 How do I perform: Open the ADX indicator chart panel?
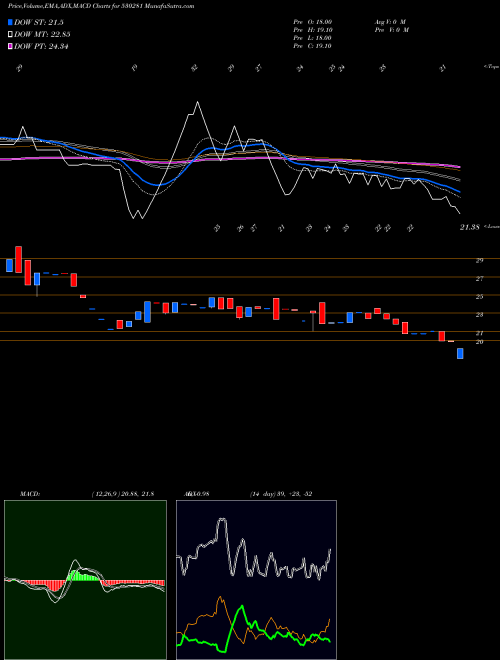coord(256,580)
